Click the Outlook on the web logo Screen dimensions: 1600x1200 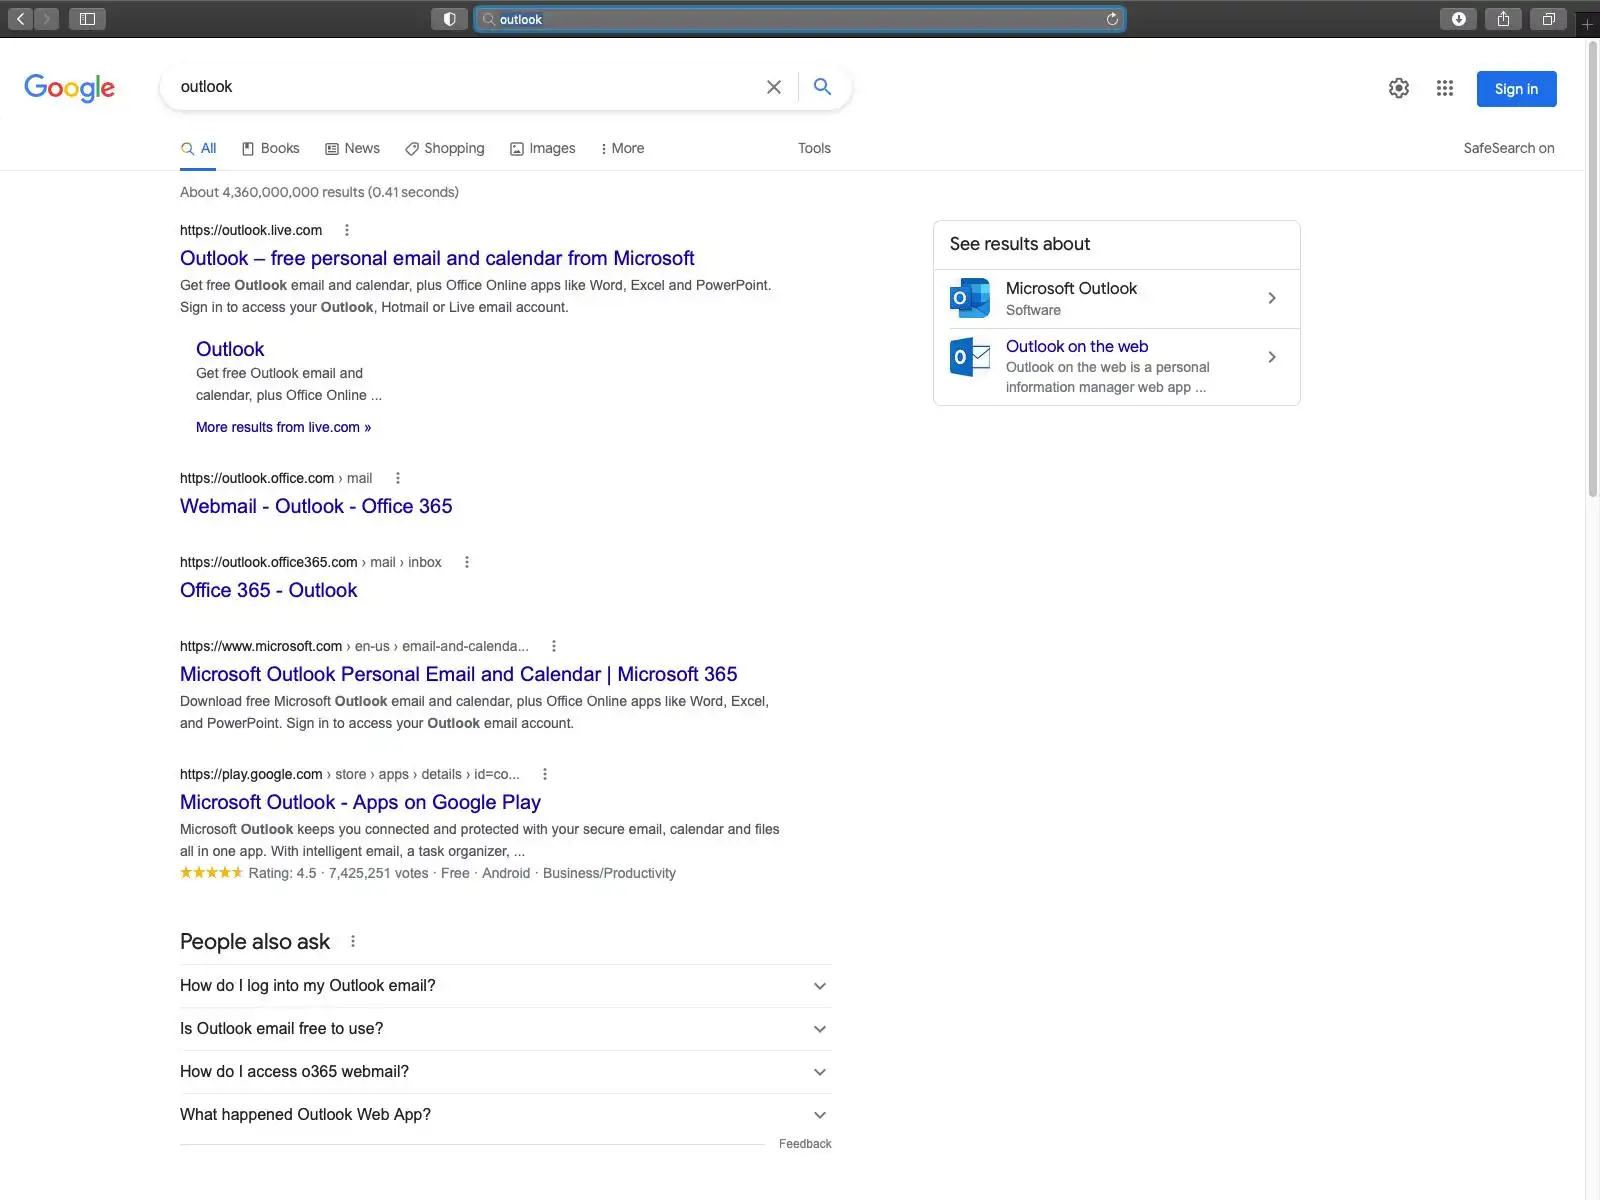970,357
